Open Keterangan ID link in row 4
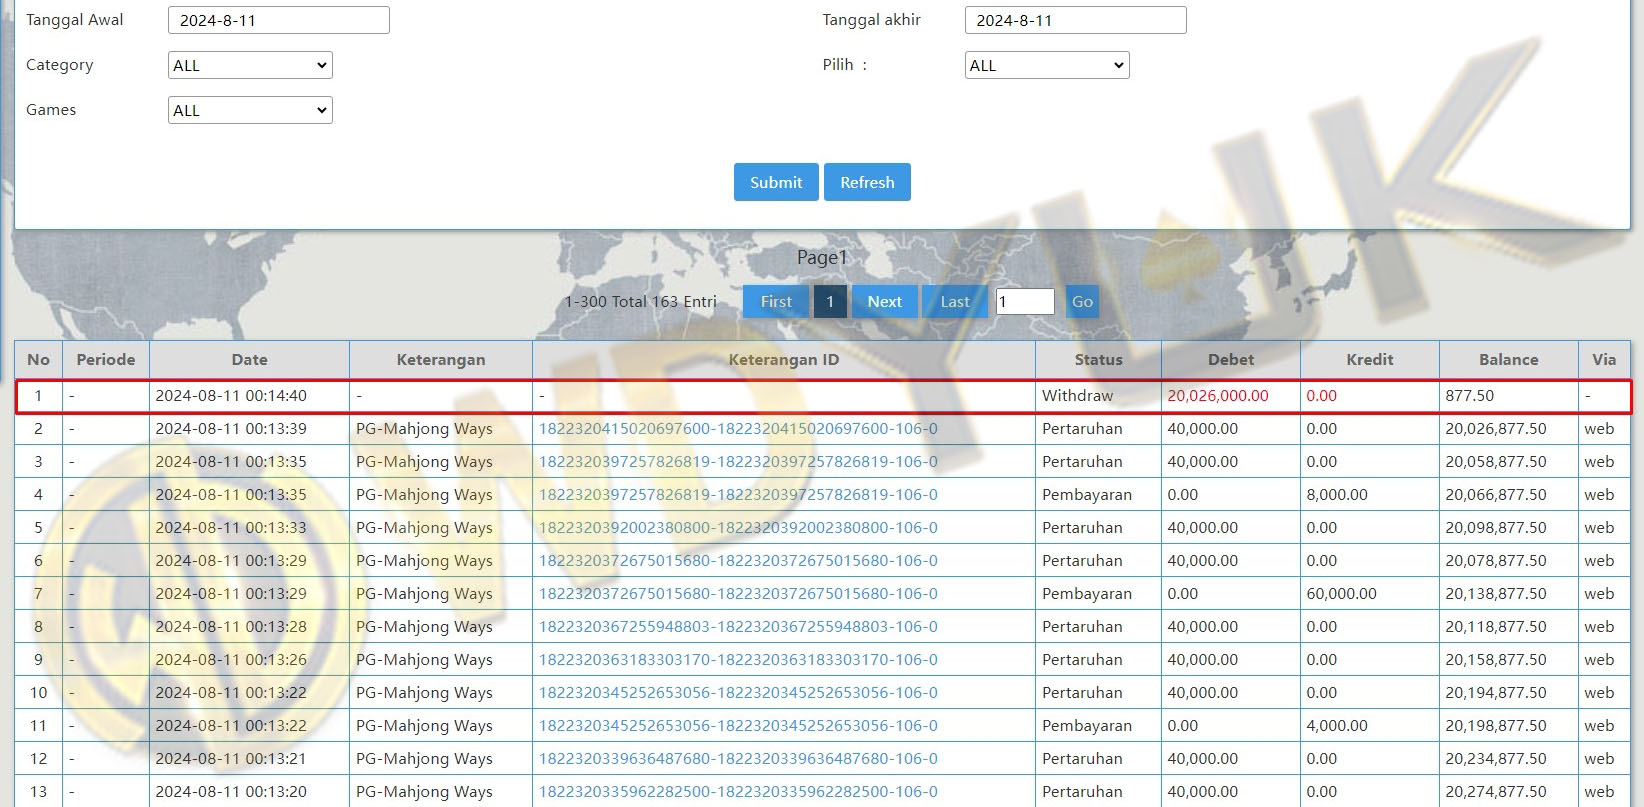This screenshot has height=807, width=1644. [x=738, y=494]
